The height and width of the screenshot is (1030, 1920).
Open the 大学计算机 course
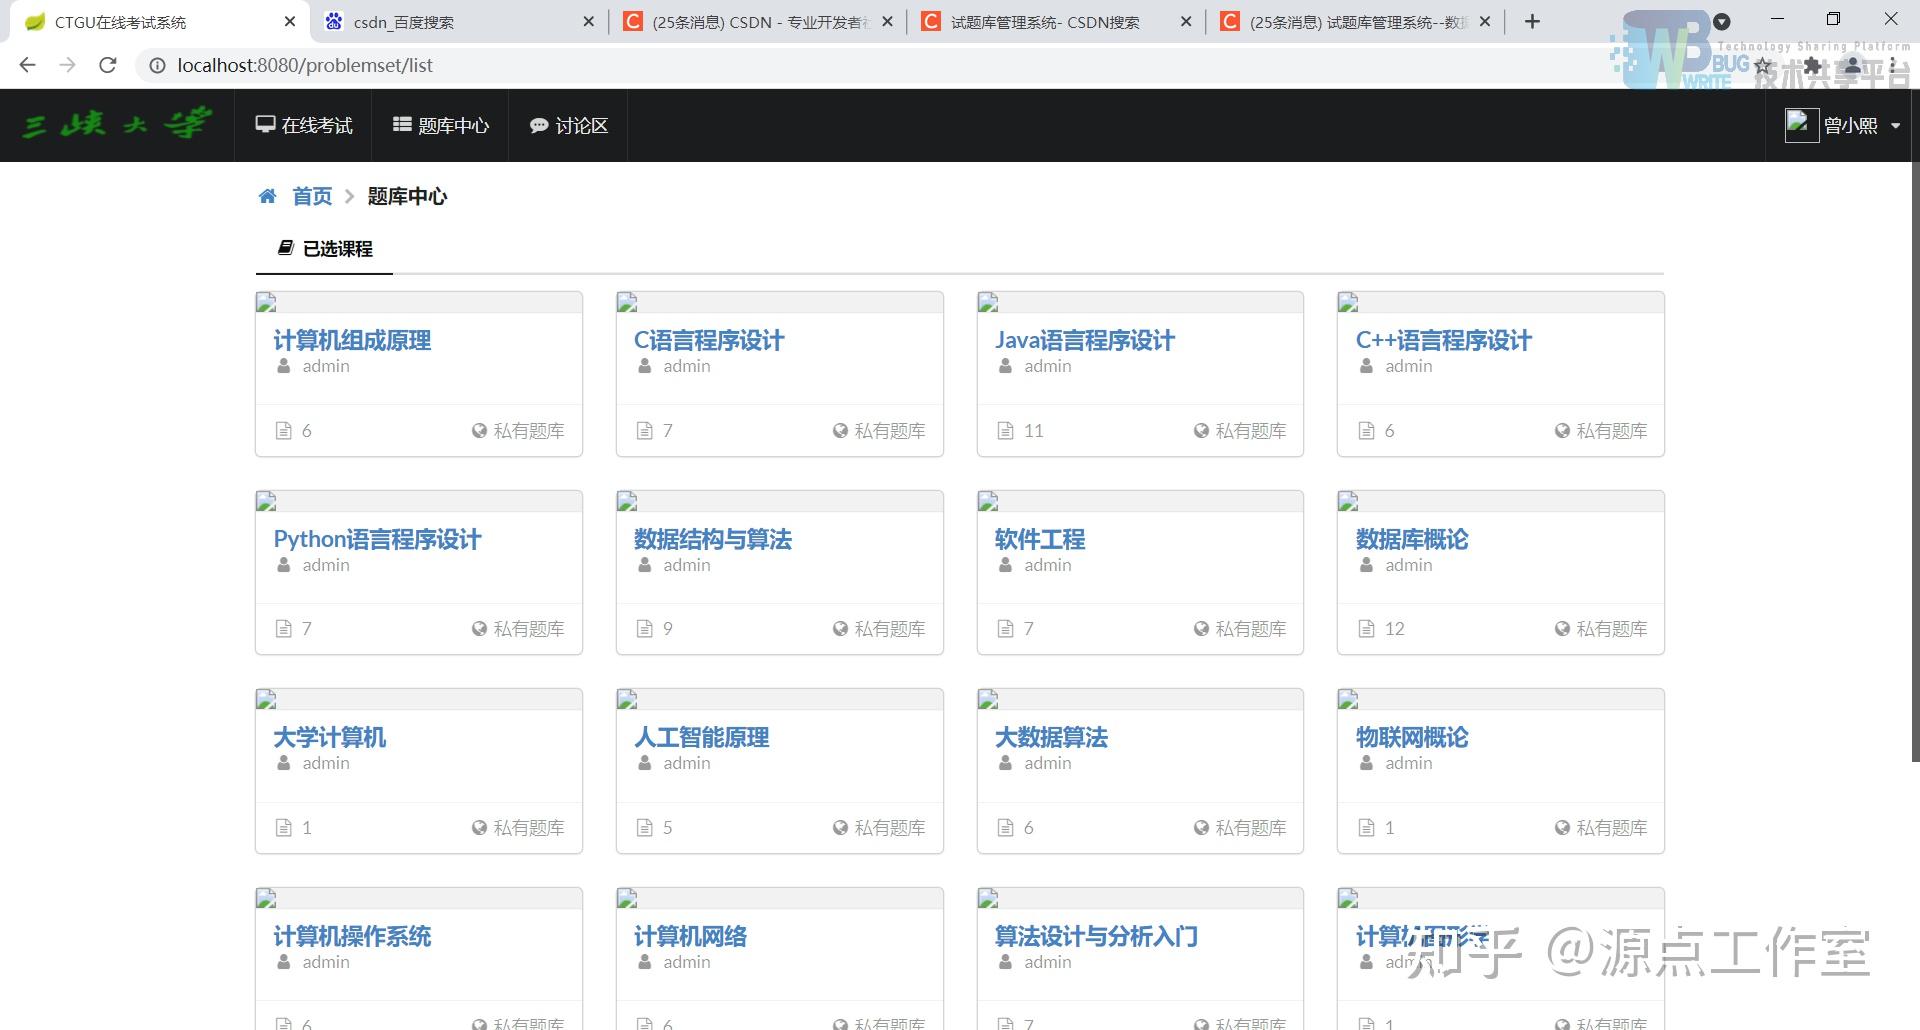[329, 737]
